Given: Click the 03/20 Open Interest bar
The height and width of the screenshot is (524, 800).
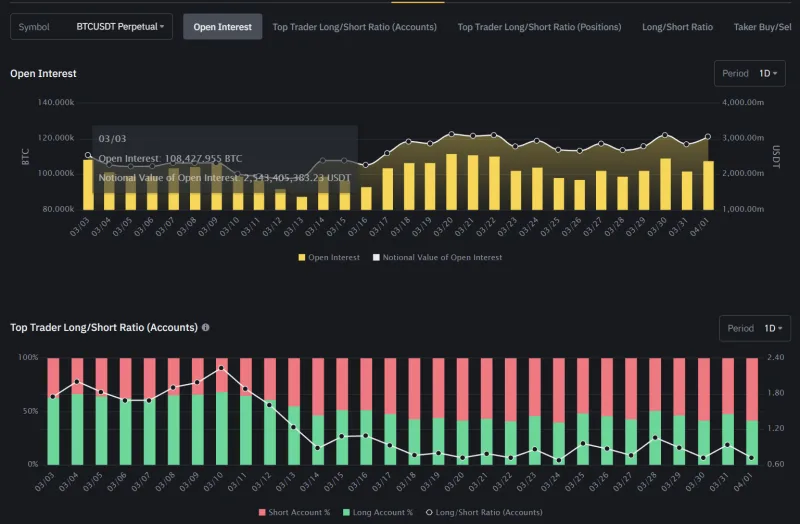Looking at the screenshot, I should click(451, 181).
